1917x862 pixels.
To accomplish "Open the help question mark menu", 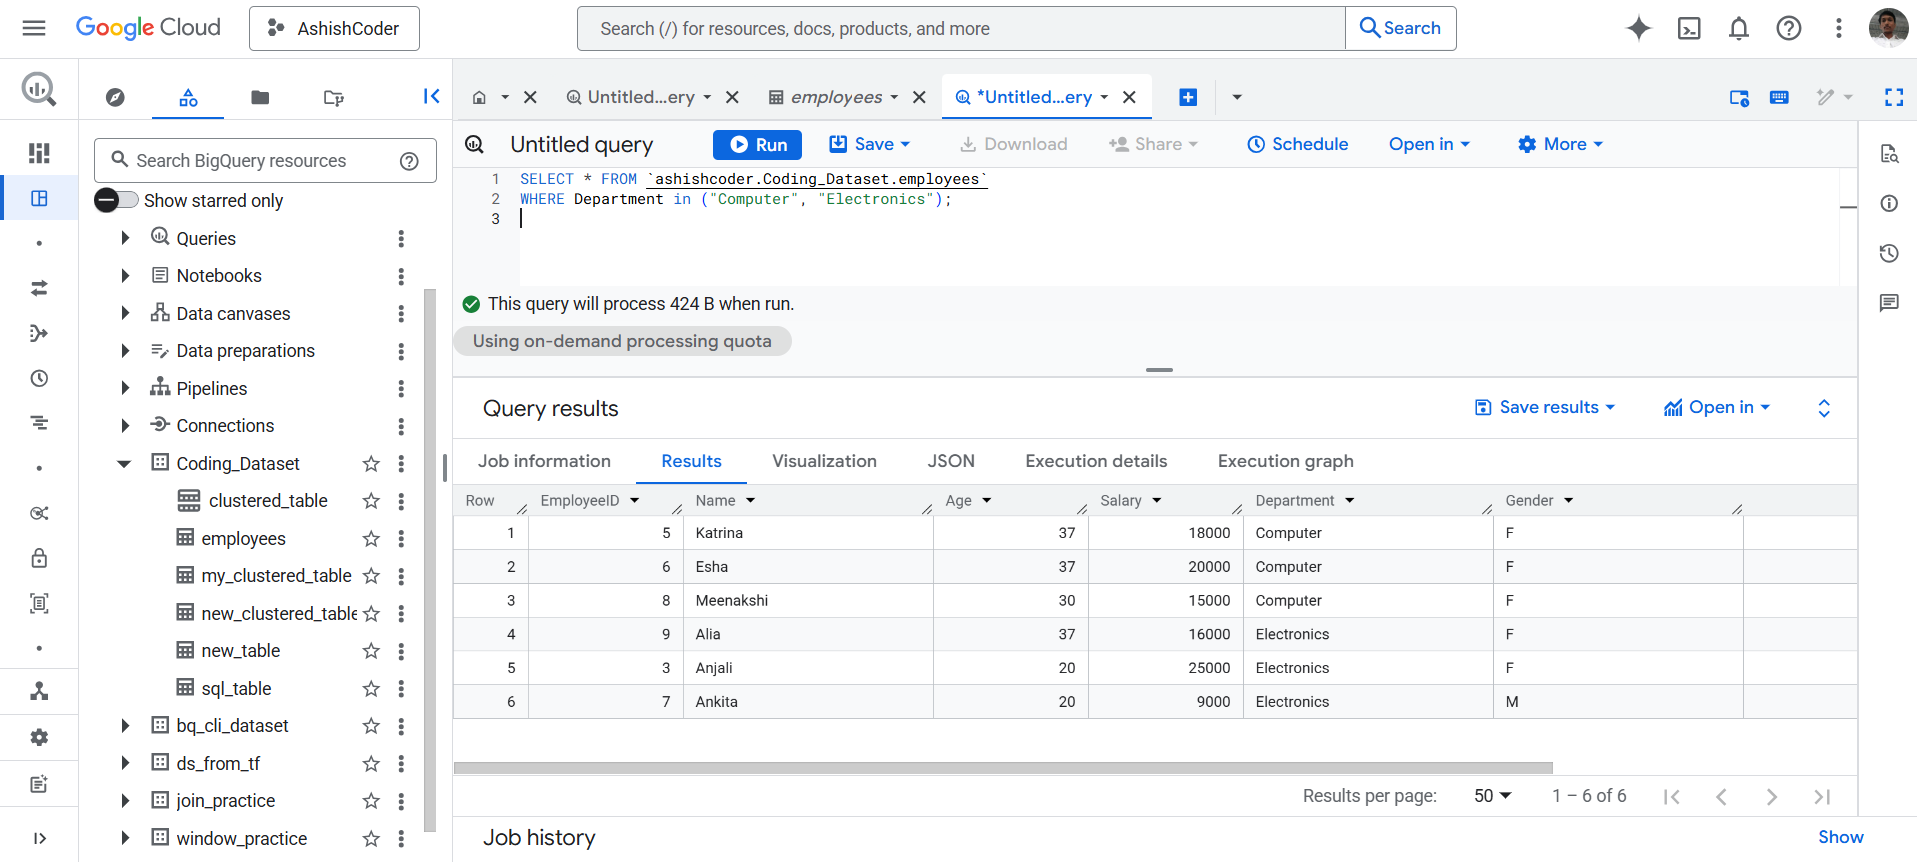I will 1789,28.
